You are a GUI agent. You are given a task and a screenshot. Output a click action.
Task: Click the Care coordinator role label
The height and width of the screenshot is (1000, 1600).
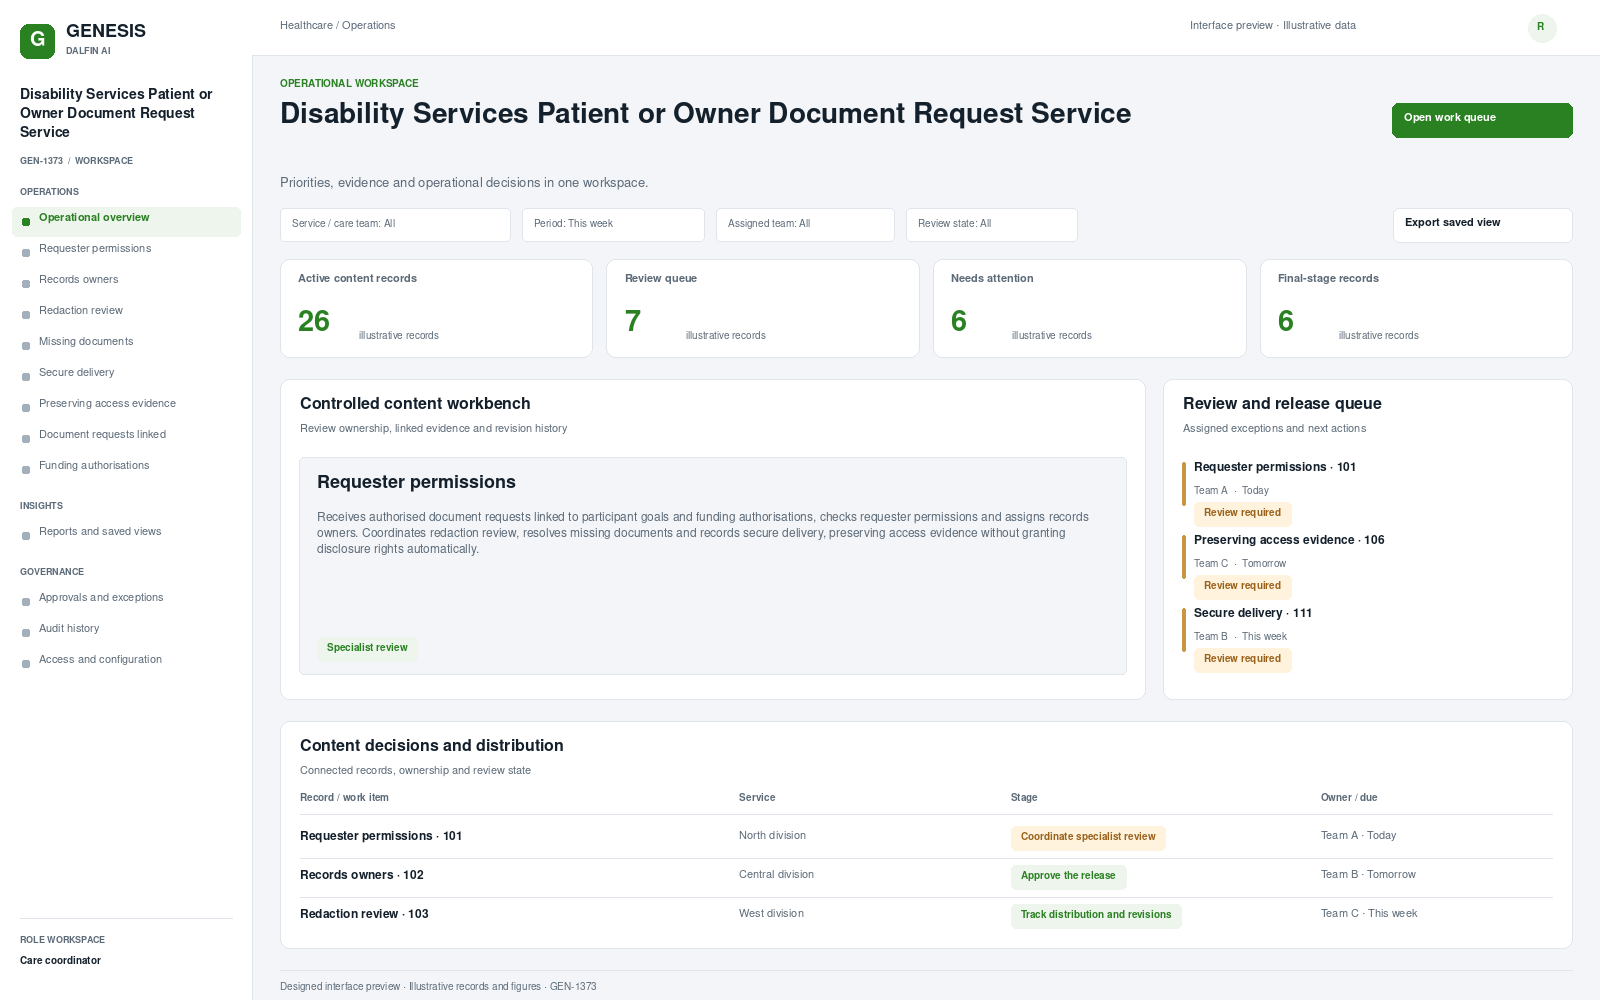pyautogui.click(x=60, y=961)
